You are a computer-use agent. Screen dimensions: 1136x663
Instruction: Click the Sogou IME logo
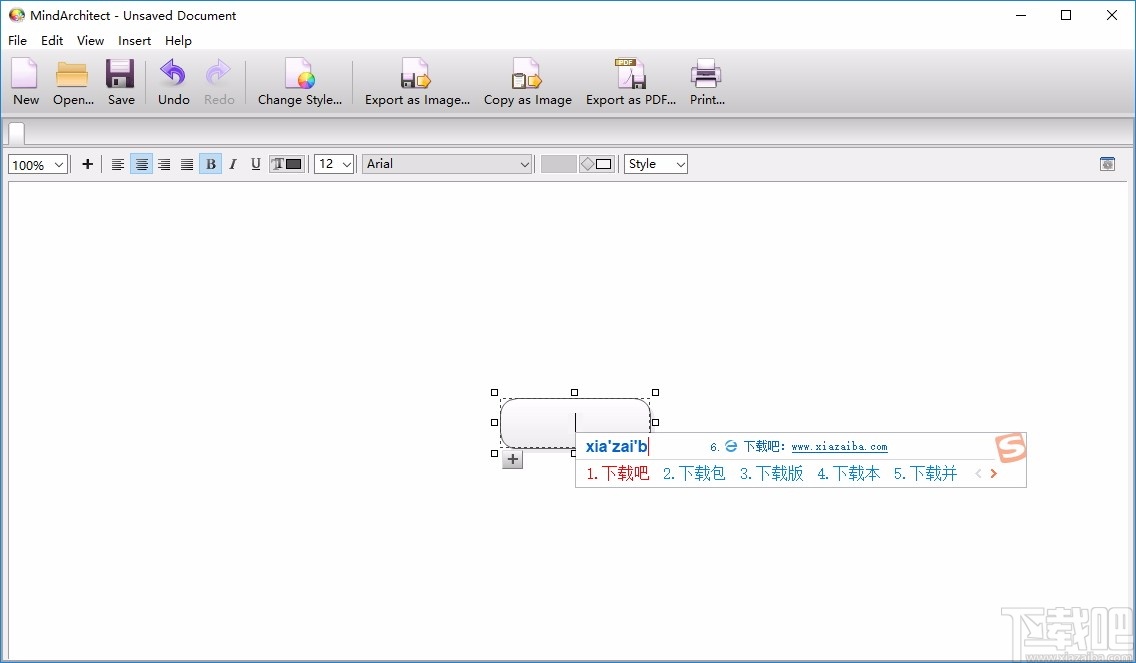tap(1011, 447)
